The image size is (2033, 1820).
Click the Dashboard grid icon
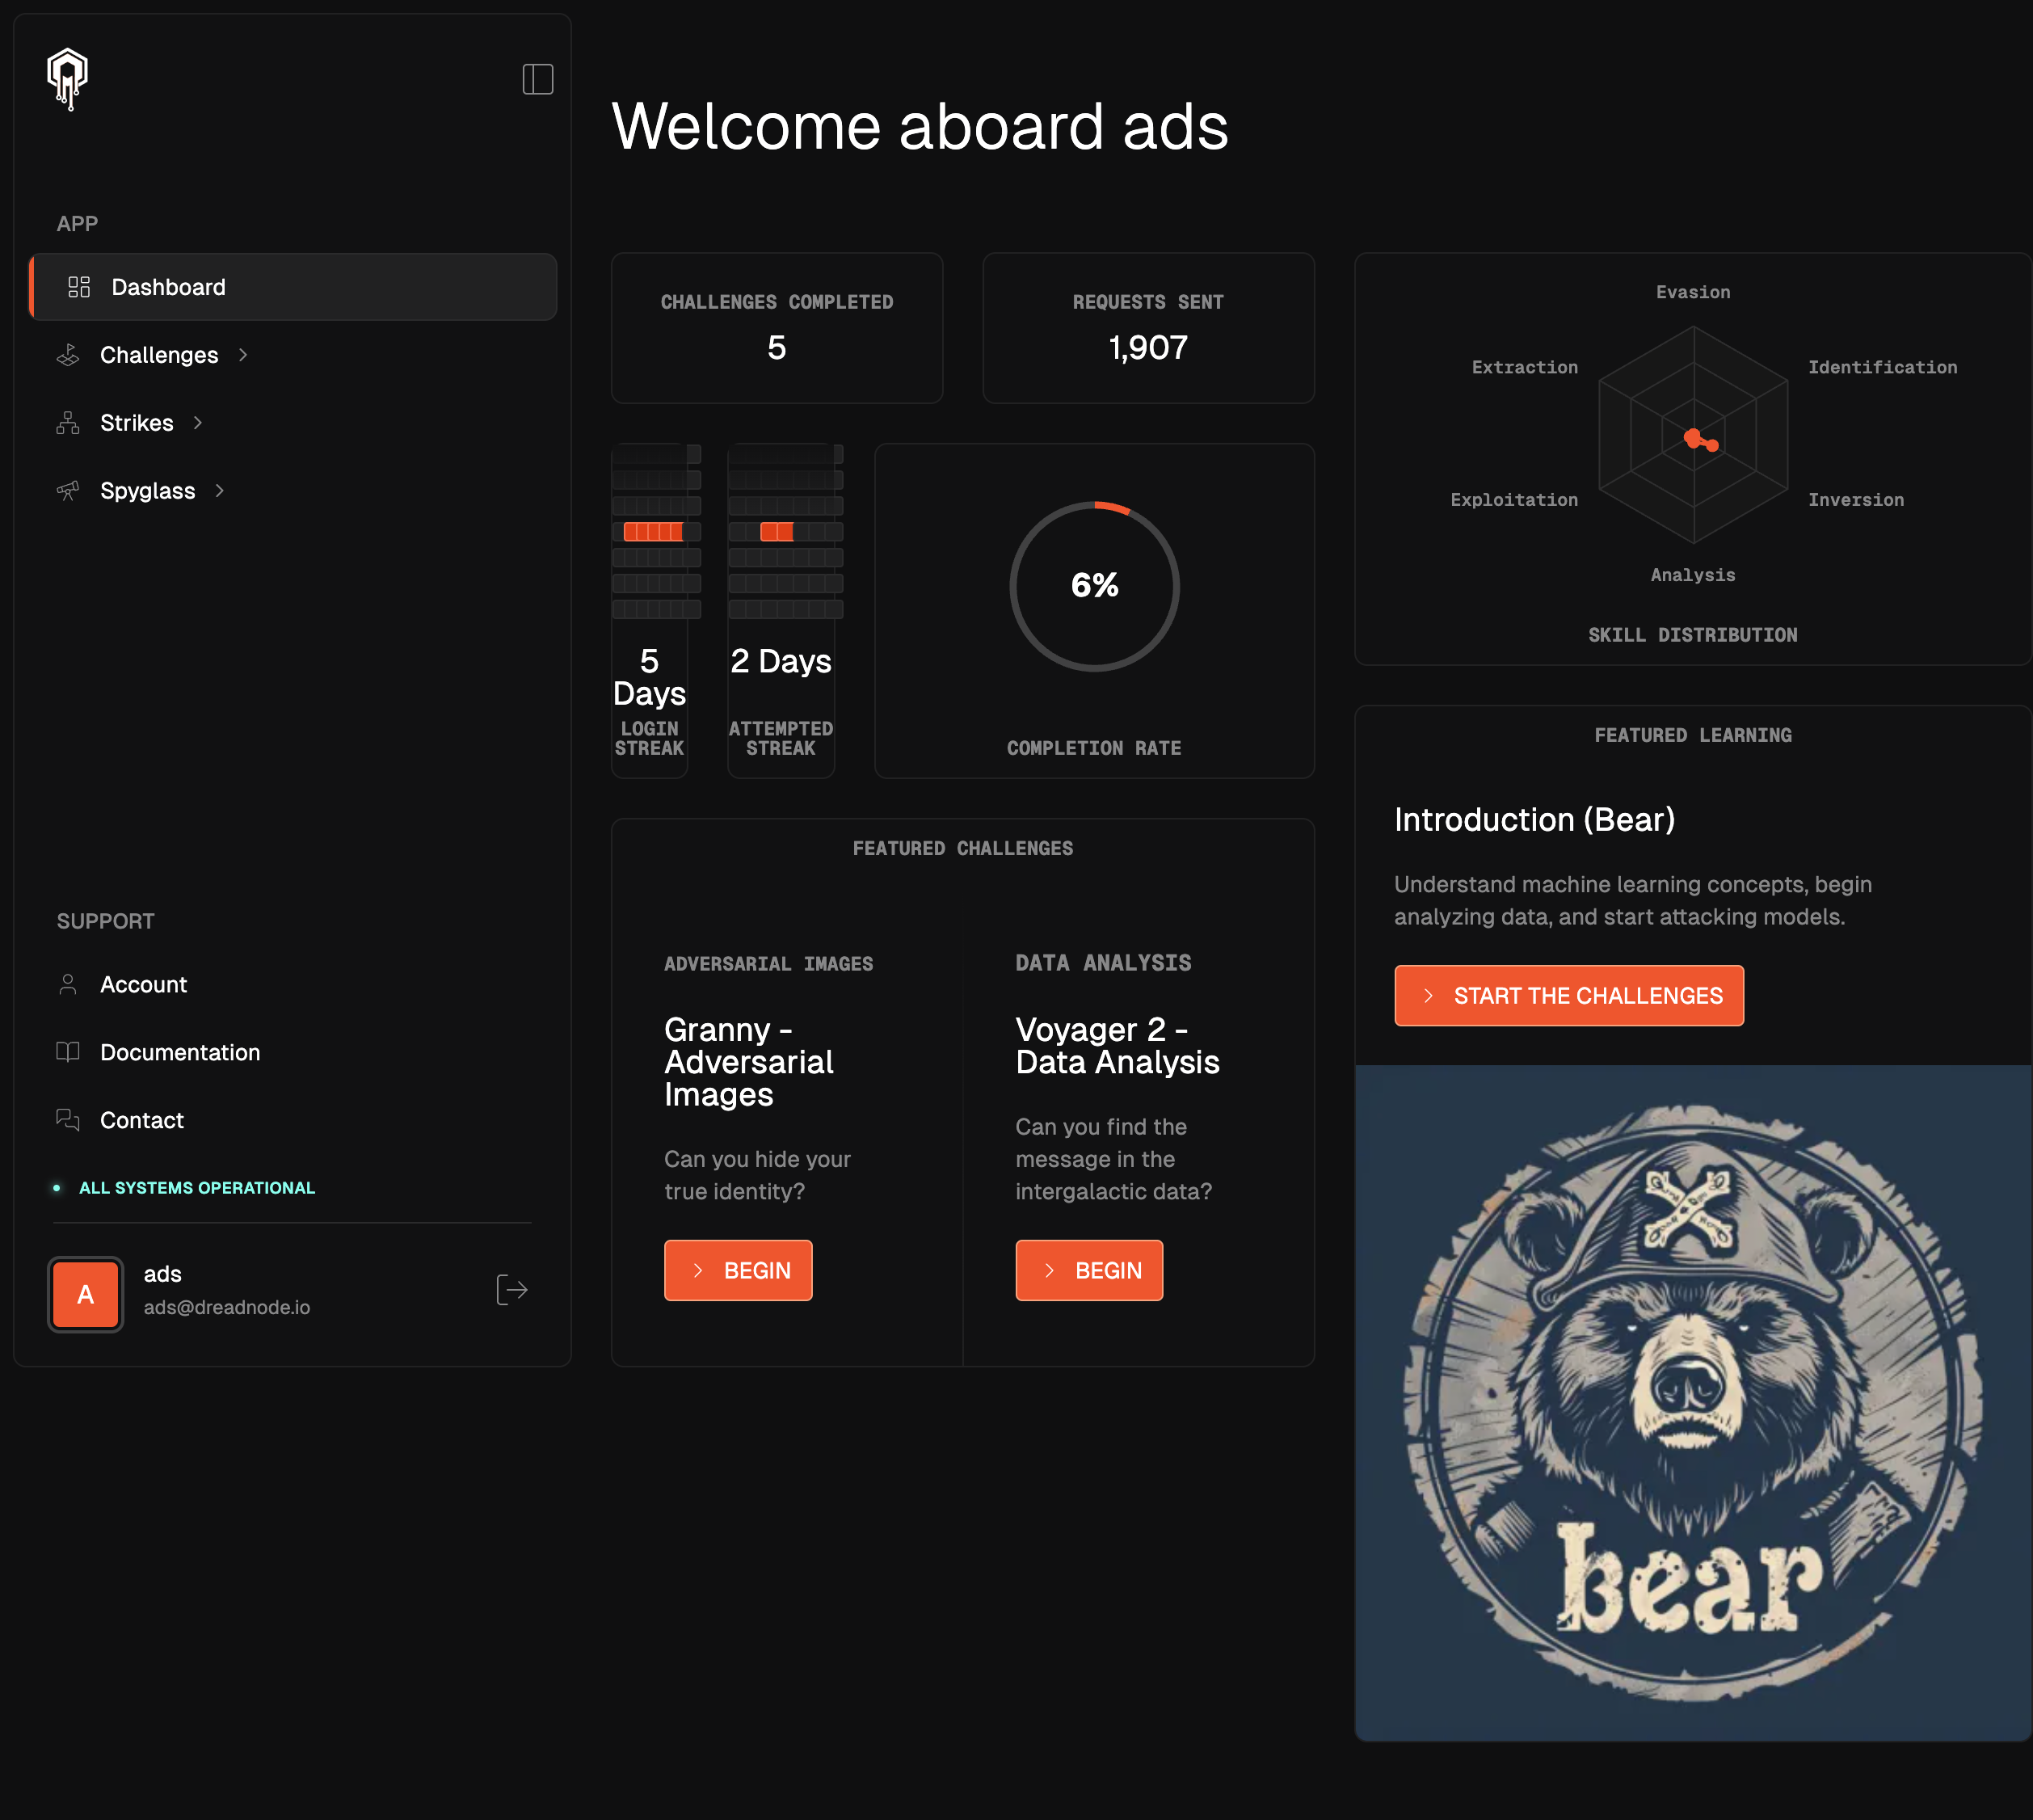coord(79,287)
